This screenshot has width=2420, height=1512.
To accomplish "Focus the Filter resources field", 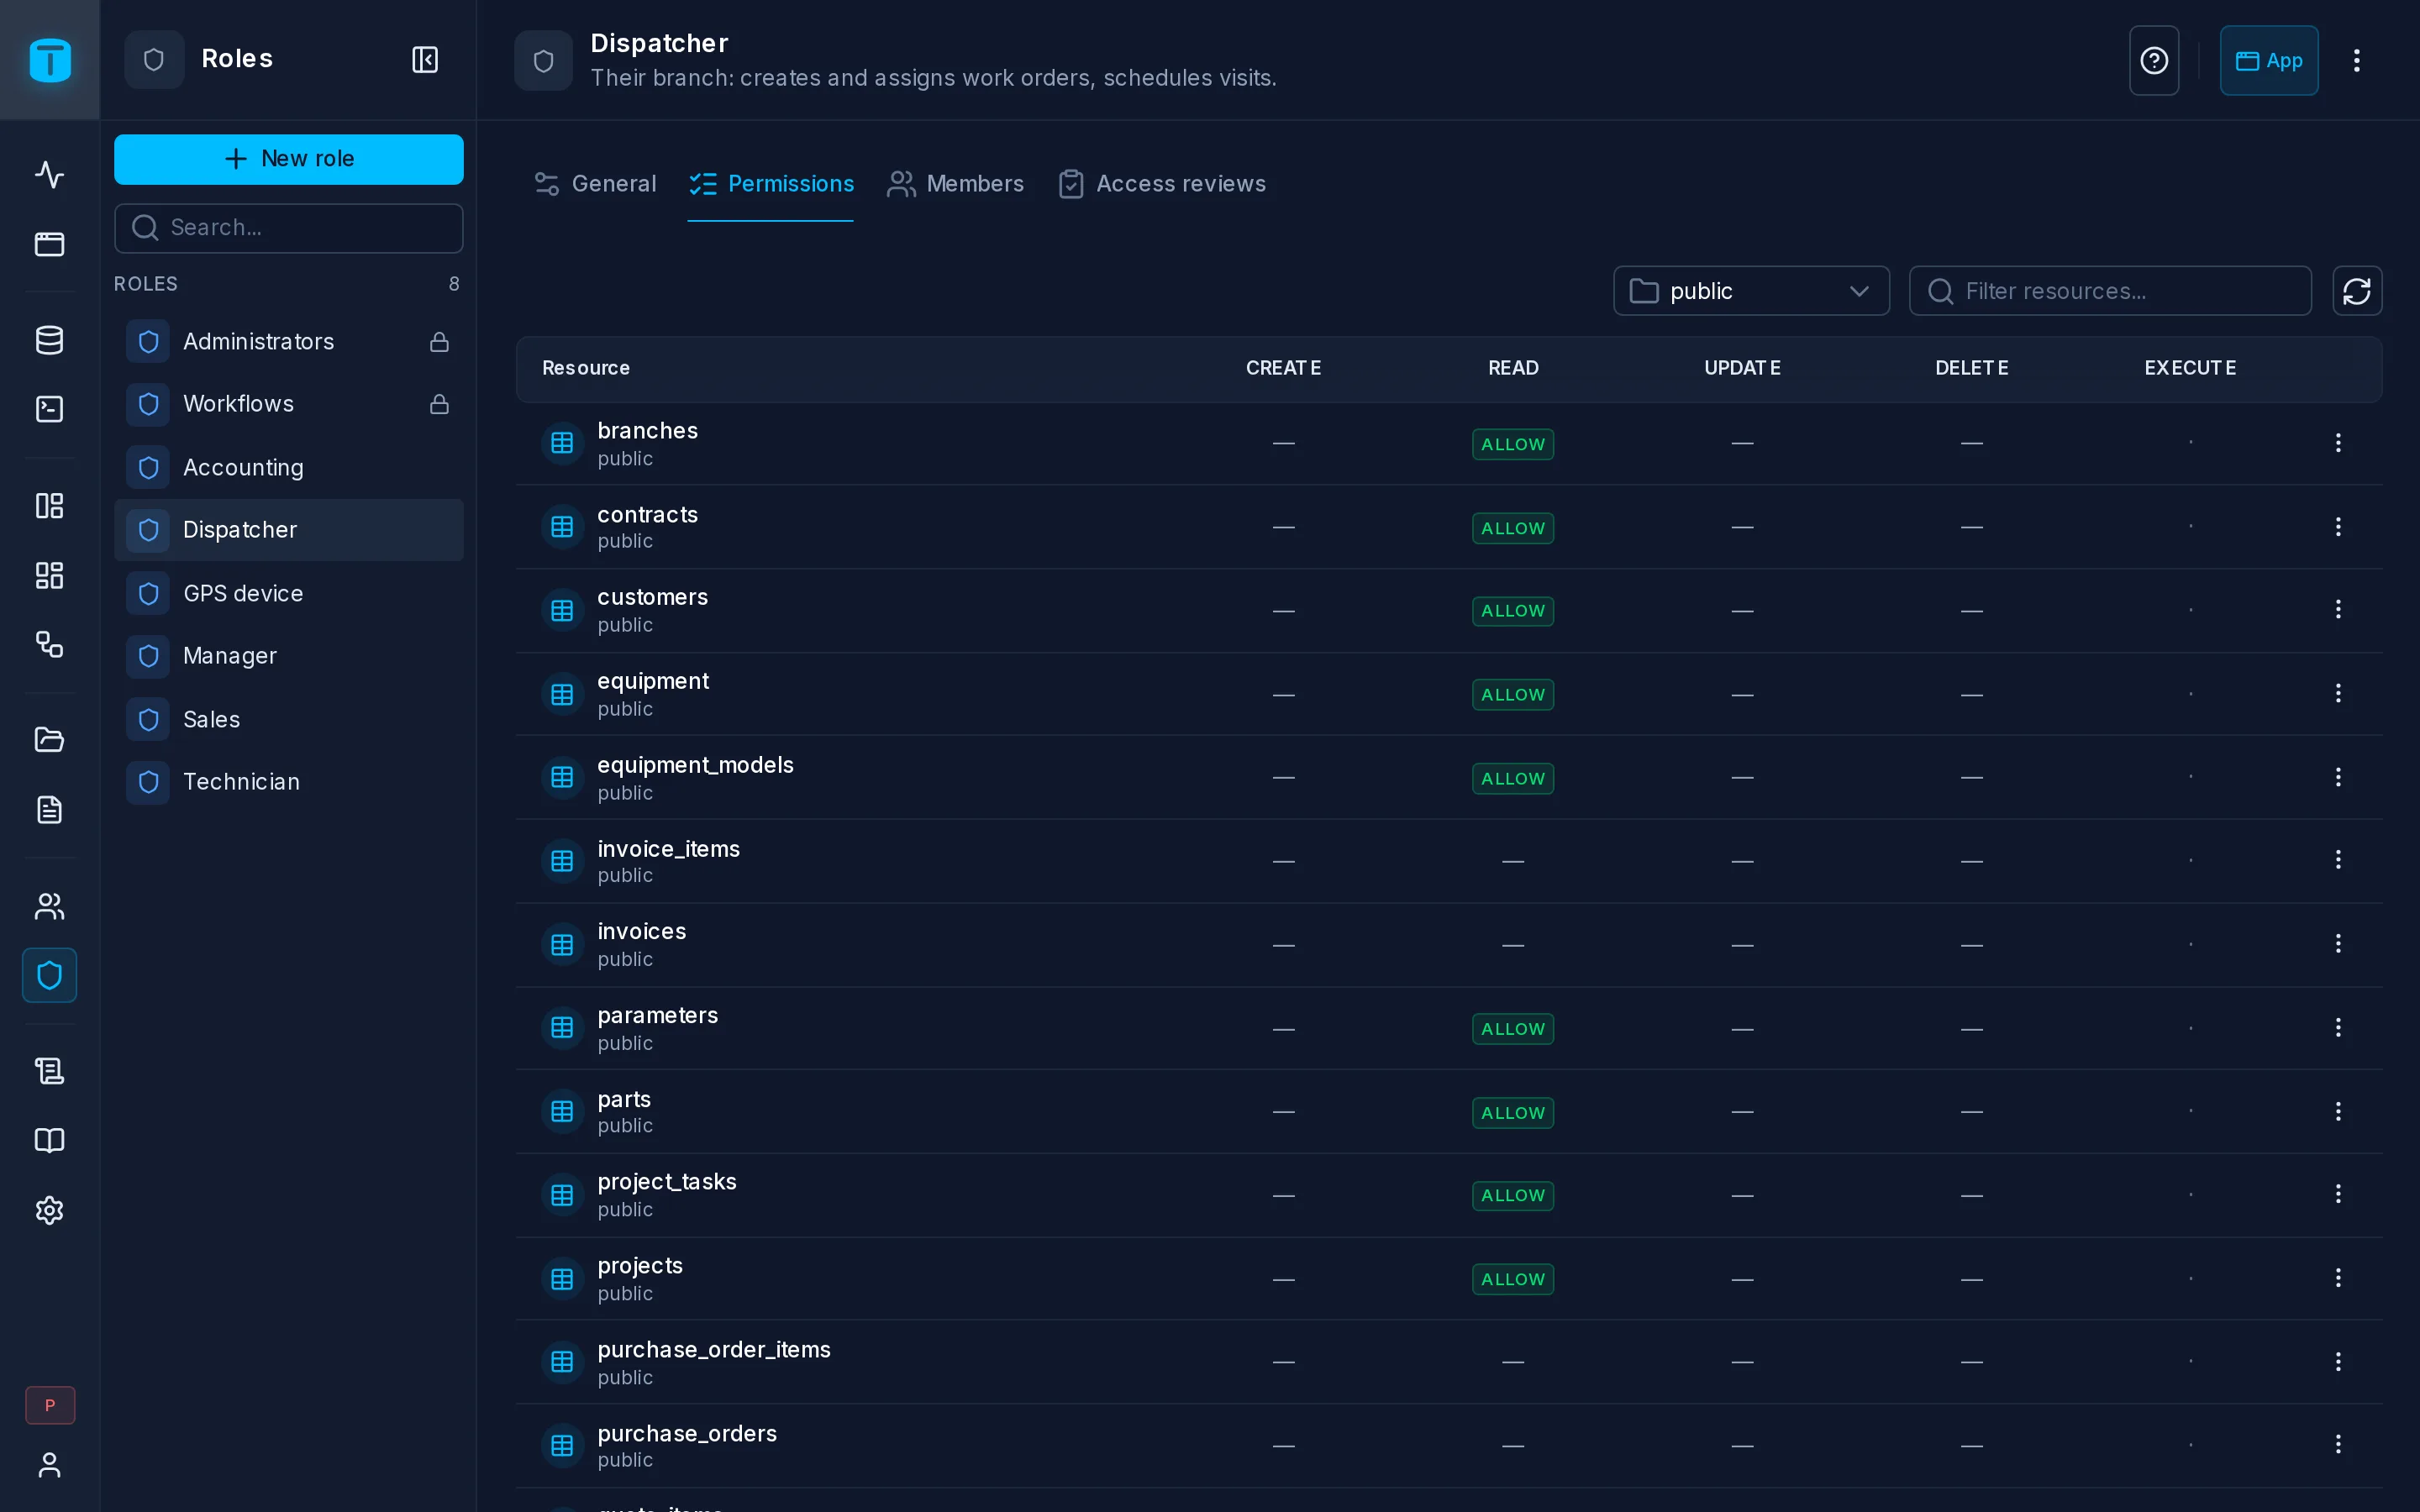I will click(2110, 291).
